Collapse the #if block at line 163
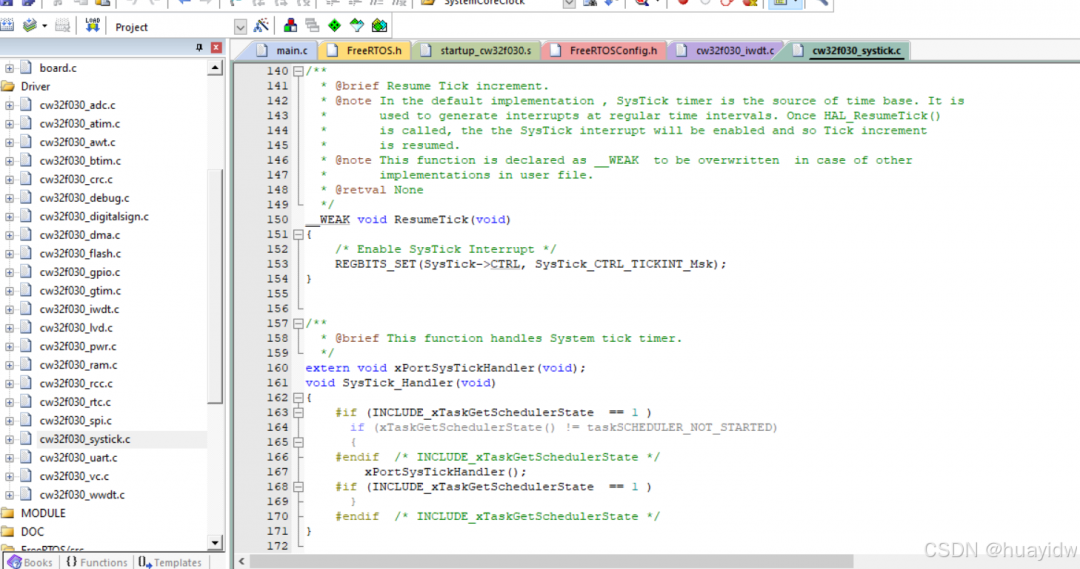Screen dimensions: 1080x569 pyautogui.click(x=298, y=413)
